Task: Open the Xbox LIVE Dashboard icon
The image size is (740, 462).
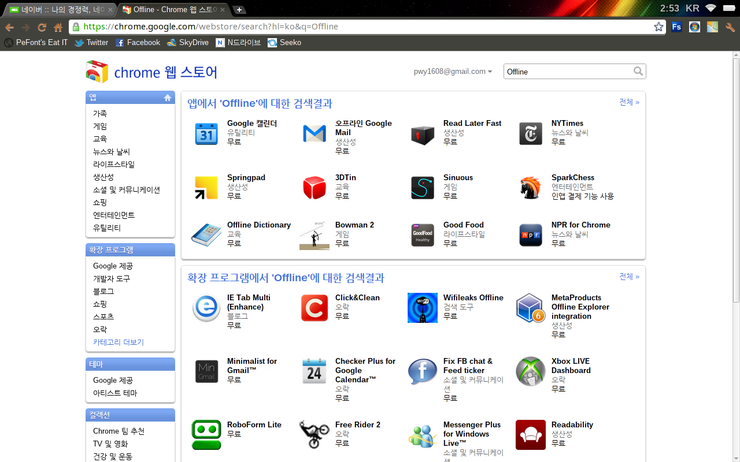Action: tap(530, 371)
